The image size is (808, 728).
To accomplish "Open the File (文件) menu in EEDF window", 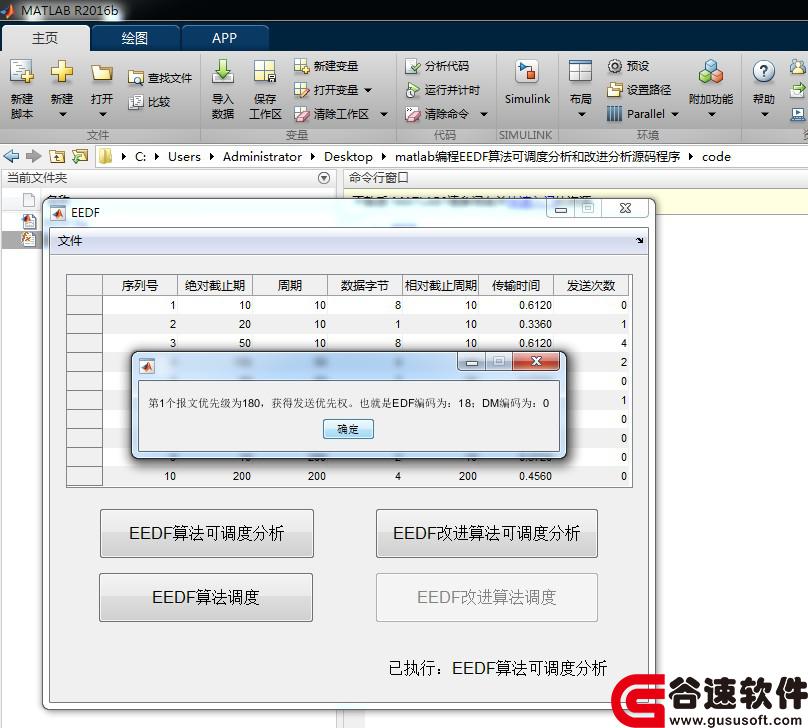I will 70,241.
